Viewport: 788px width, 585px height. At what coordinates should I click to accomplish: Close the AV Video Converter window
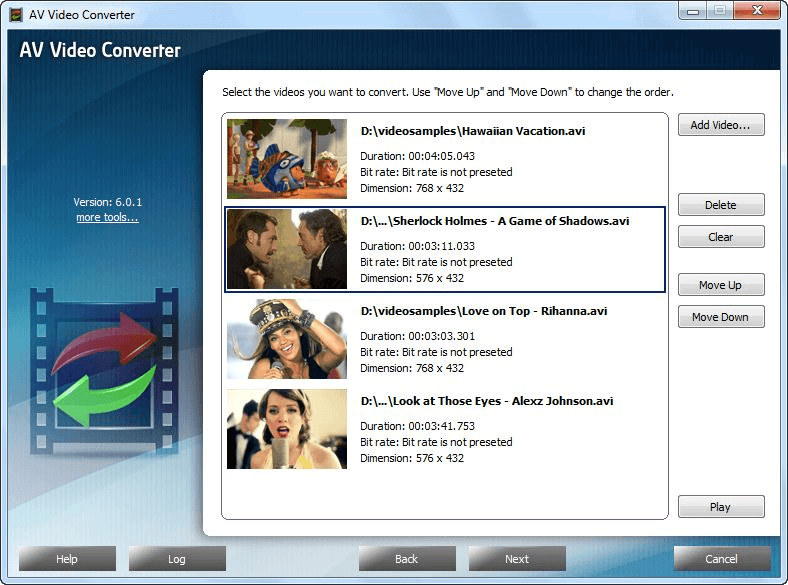tap(757, 11)
